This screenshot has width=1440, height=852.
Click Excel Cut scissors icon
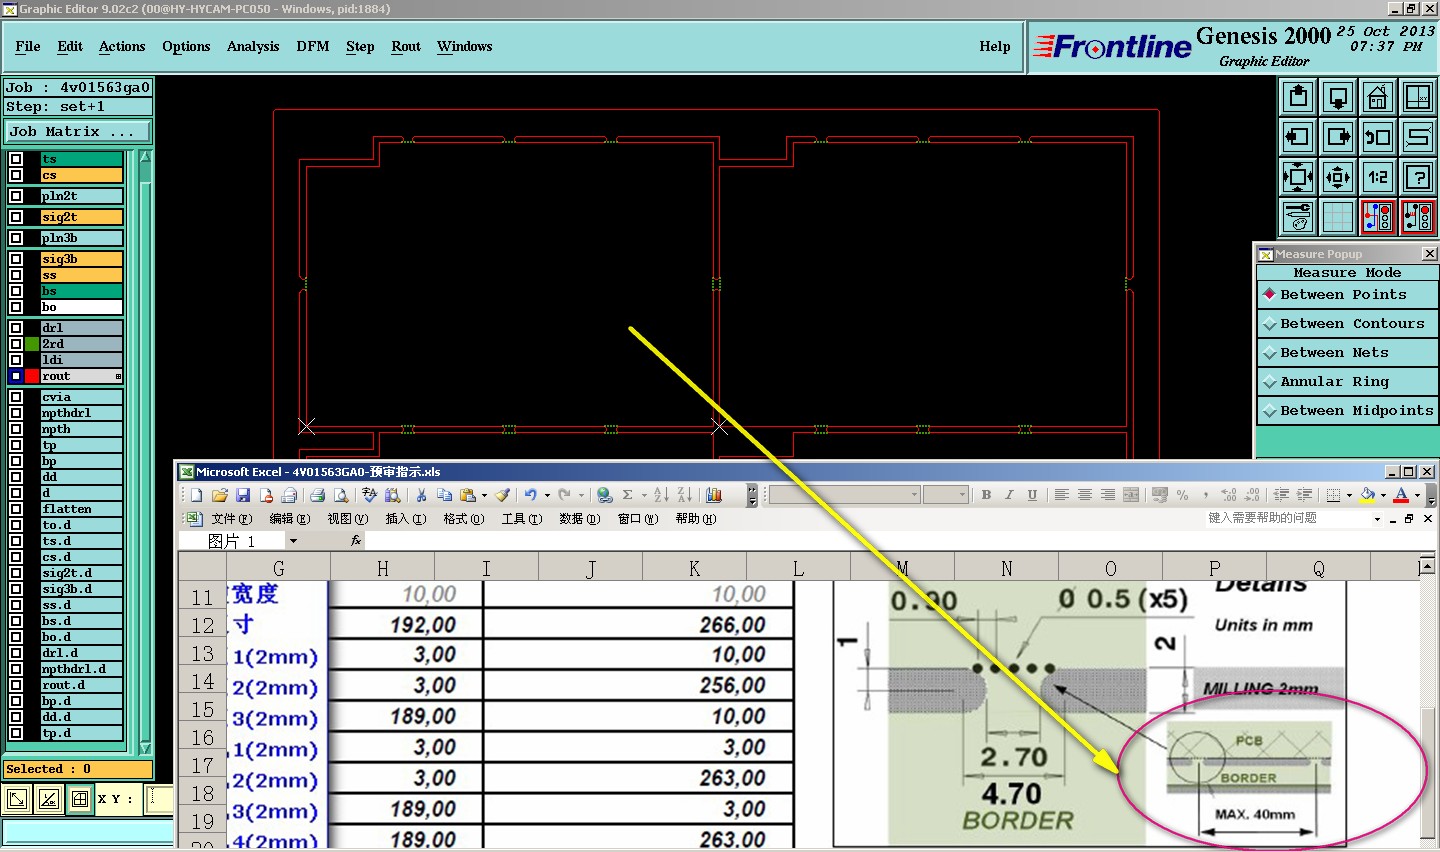point(421,495)
